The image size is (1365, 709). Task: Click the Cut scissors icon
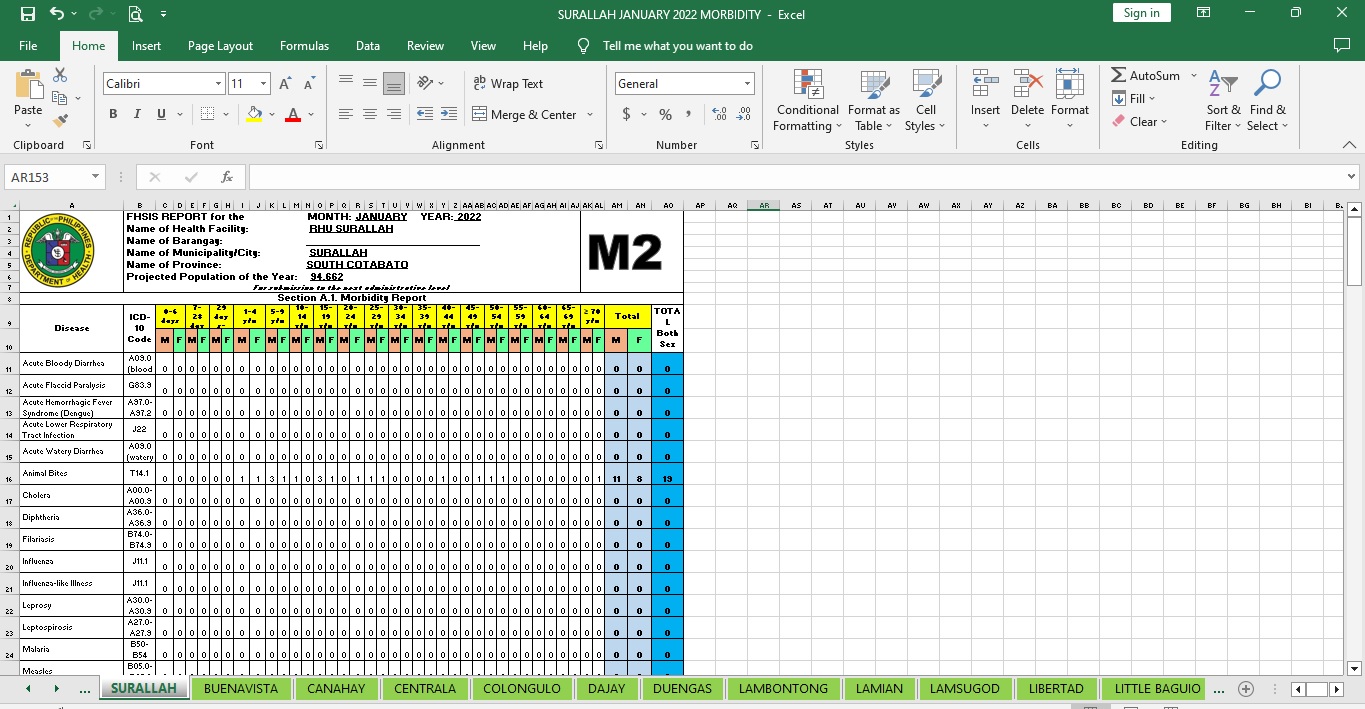tap(60, 75)
